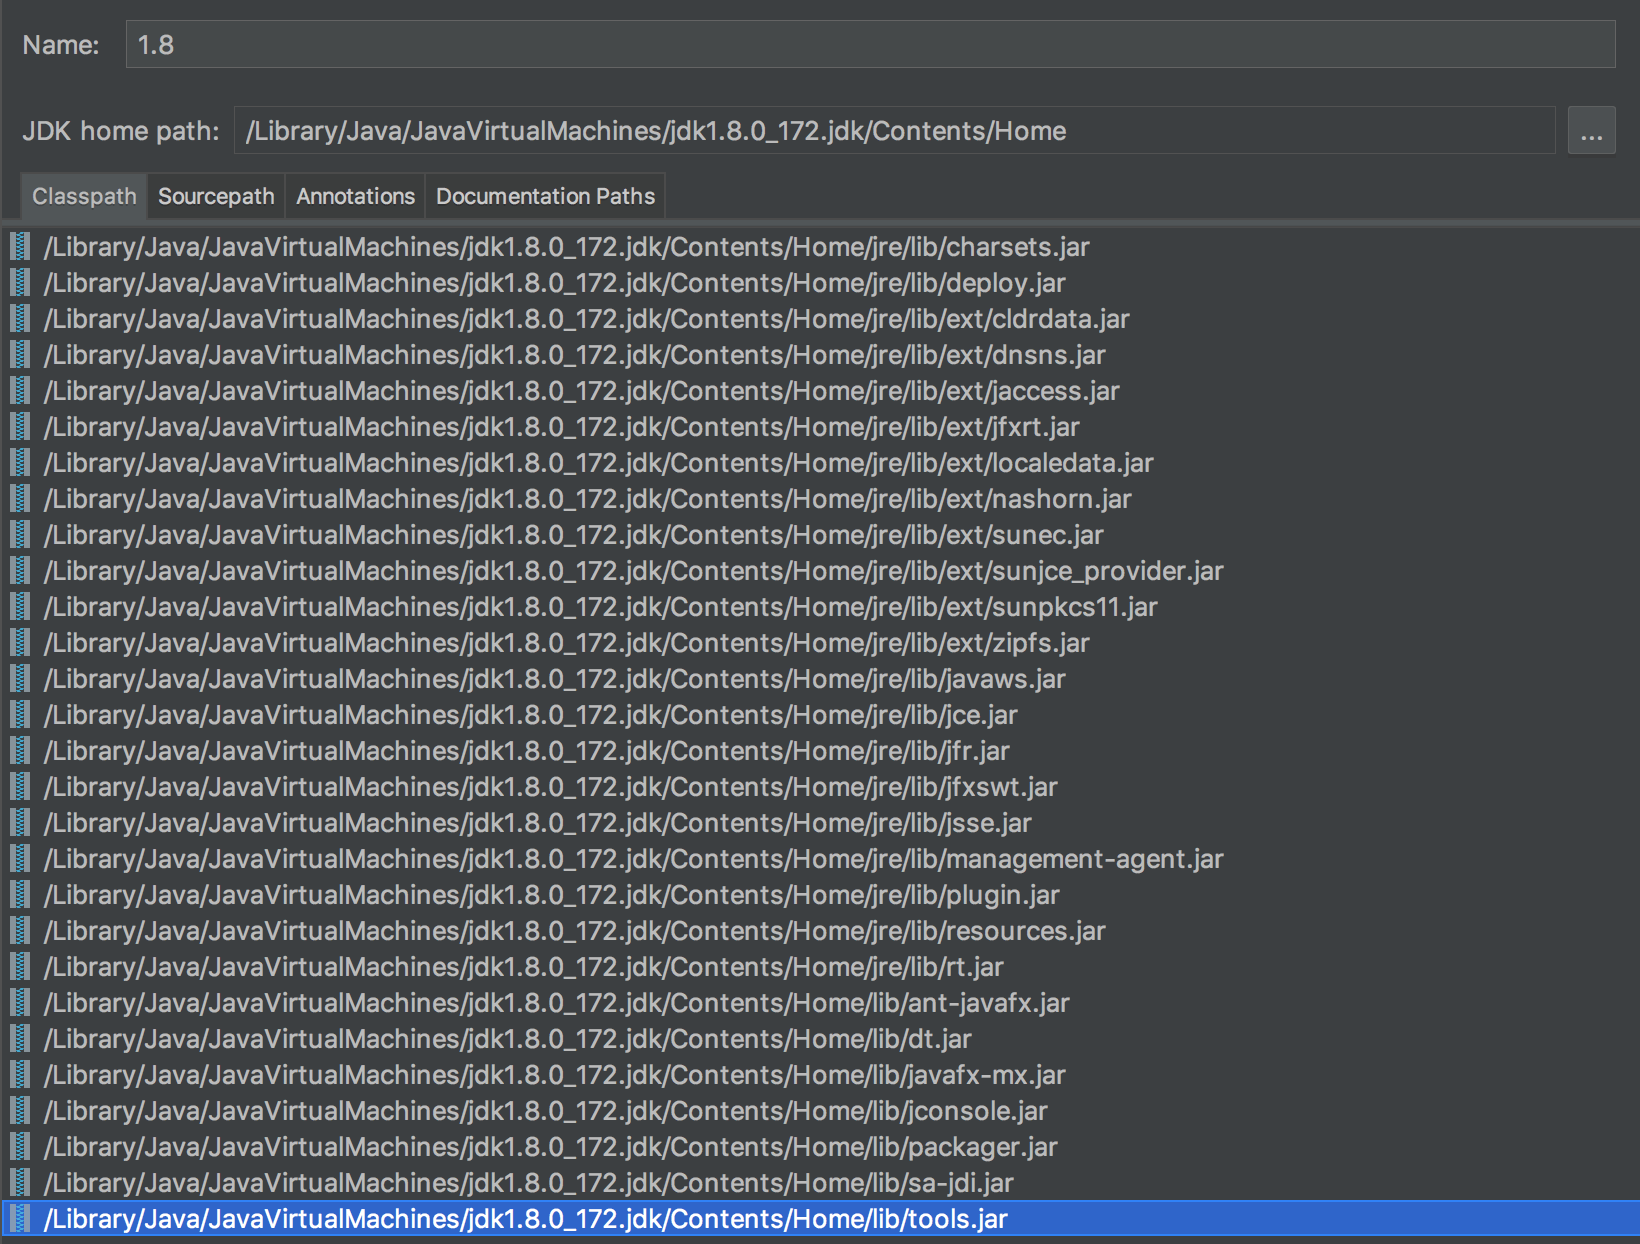Select the resources.jar classpath entry
Viewport: 1640px width, 1244px height.
point(820,930)
